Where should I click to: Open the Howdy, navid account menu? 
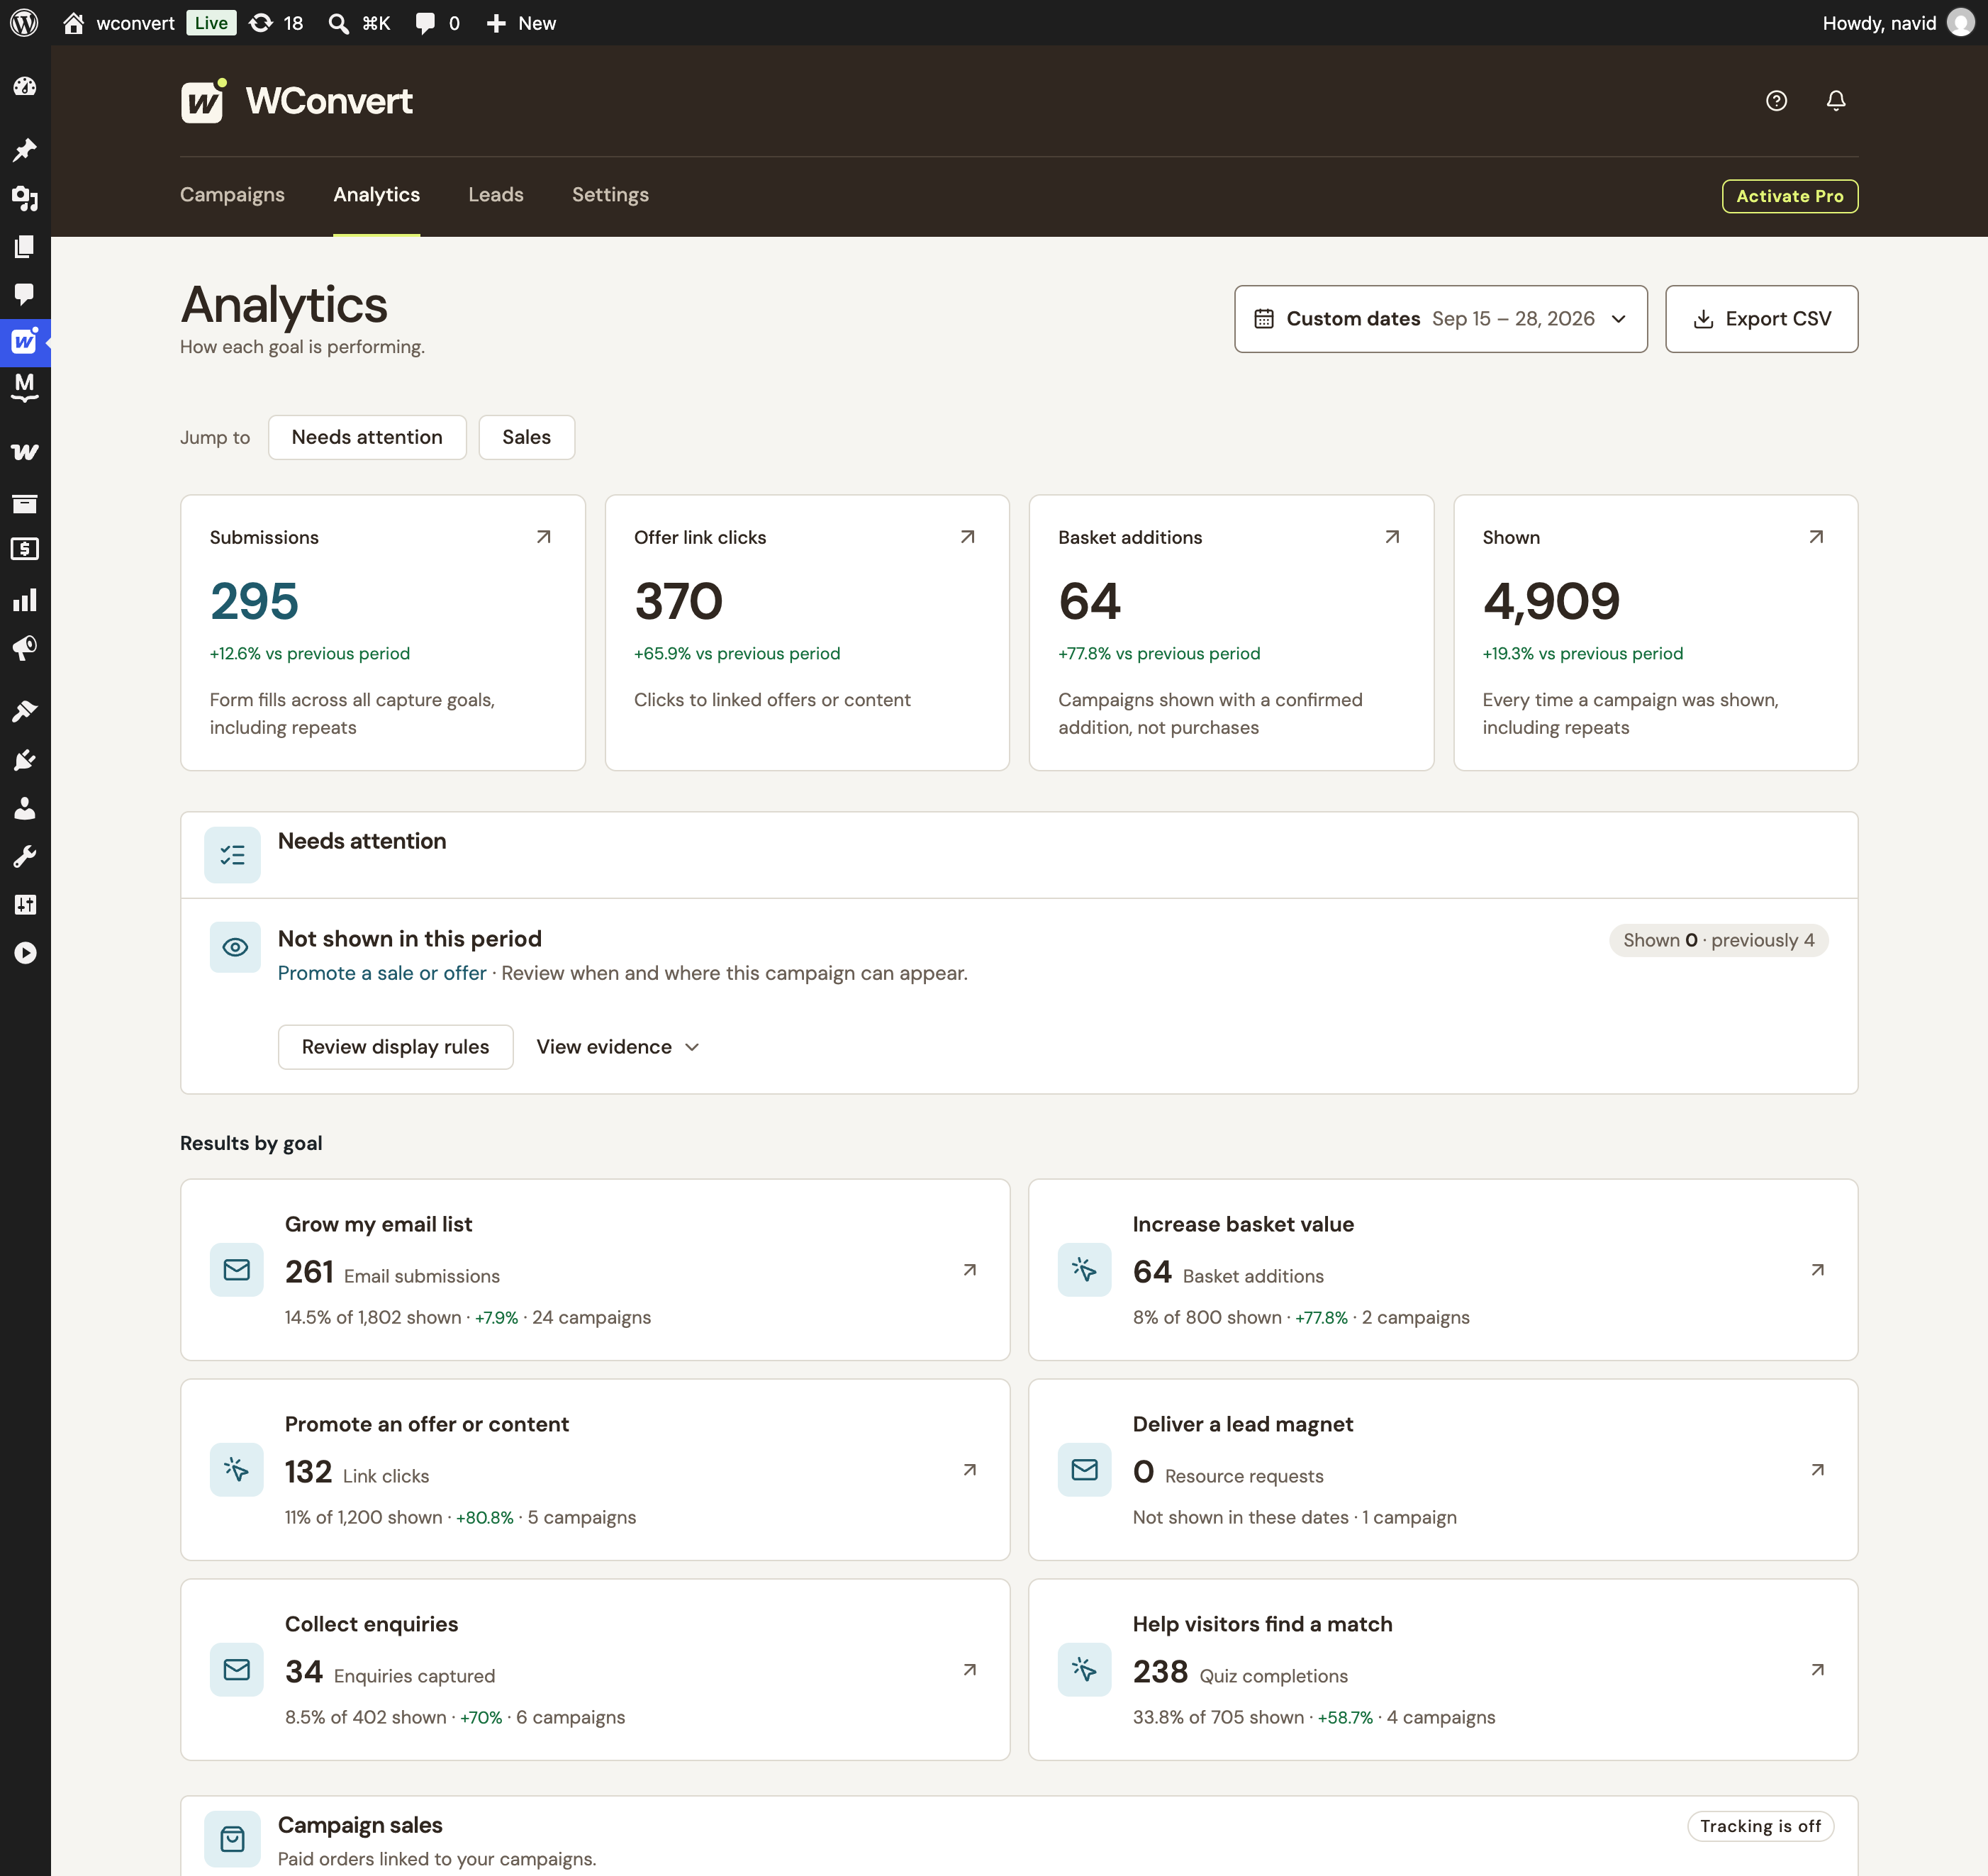1897,23
